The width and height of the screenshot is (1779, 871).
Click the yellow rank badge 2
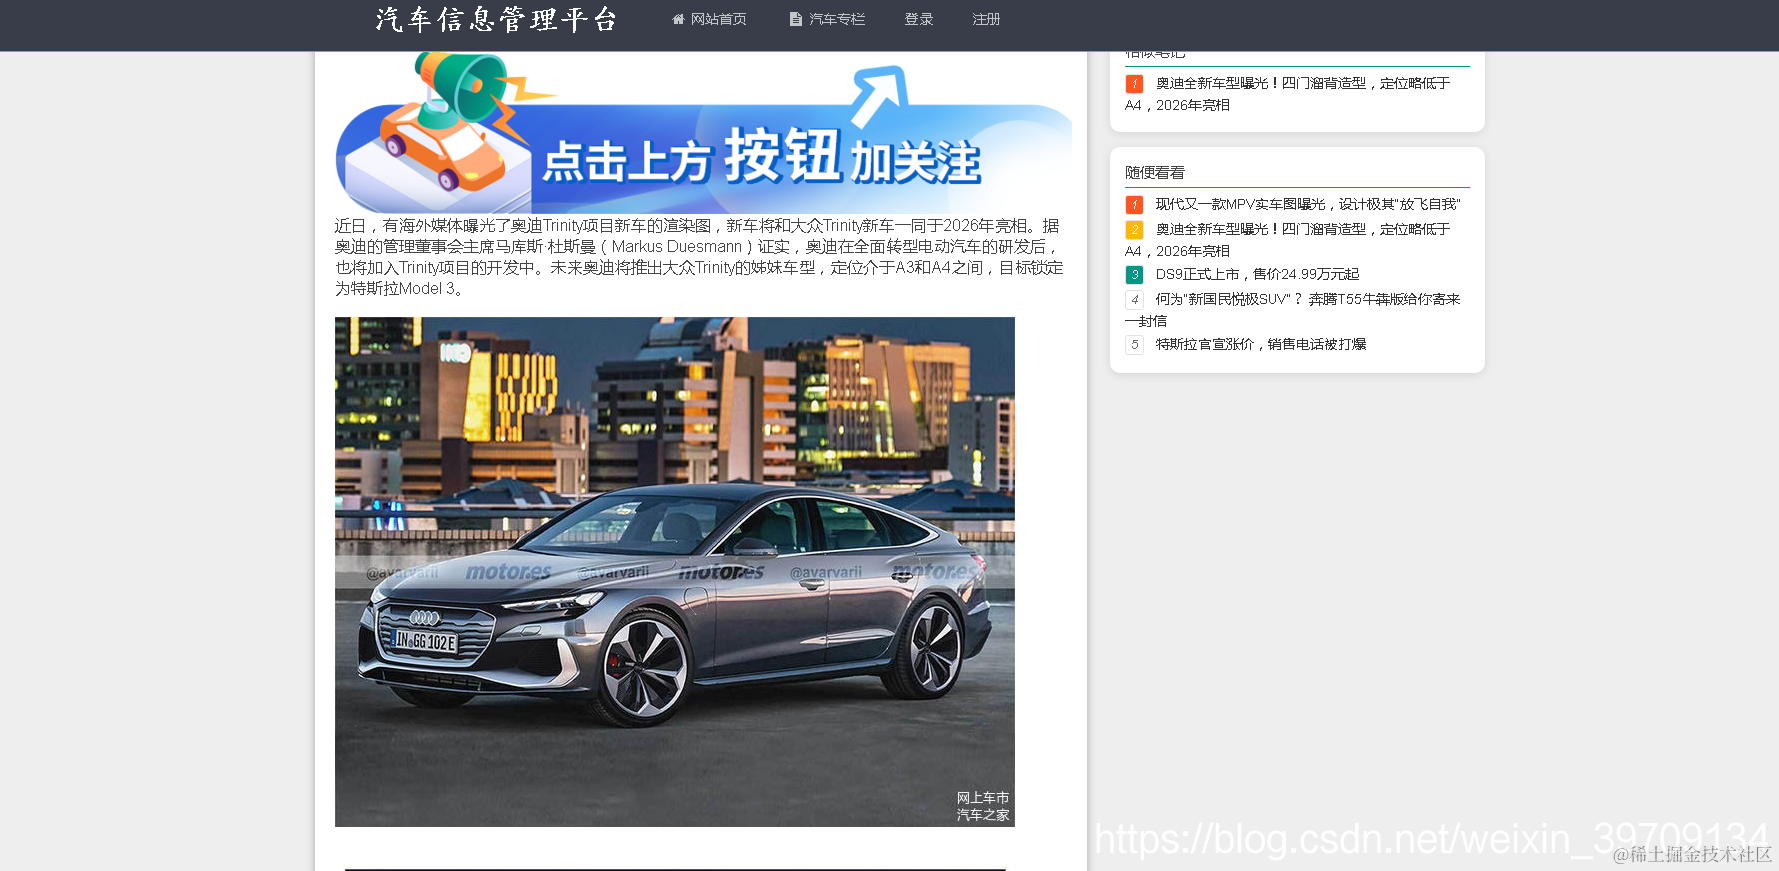pos(1134,230)
